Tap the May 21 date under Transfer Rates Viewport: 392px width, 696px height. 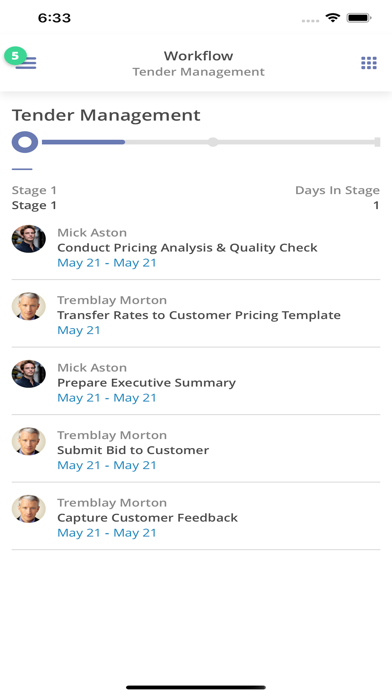coord(79,330)
